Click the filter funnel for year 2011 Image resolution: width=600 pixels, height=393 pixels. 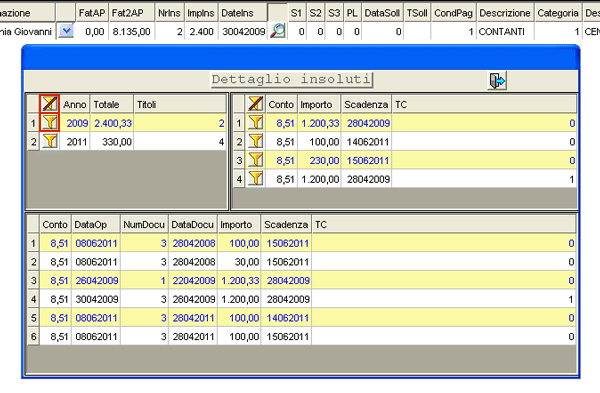click(50, 142)
